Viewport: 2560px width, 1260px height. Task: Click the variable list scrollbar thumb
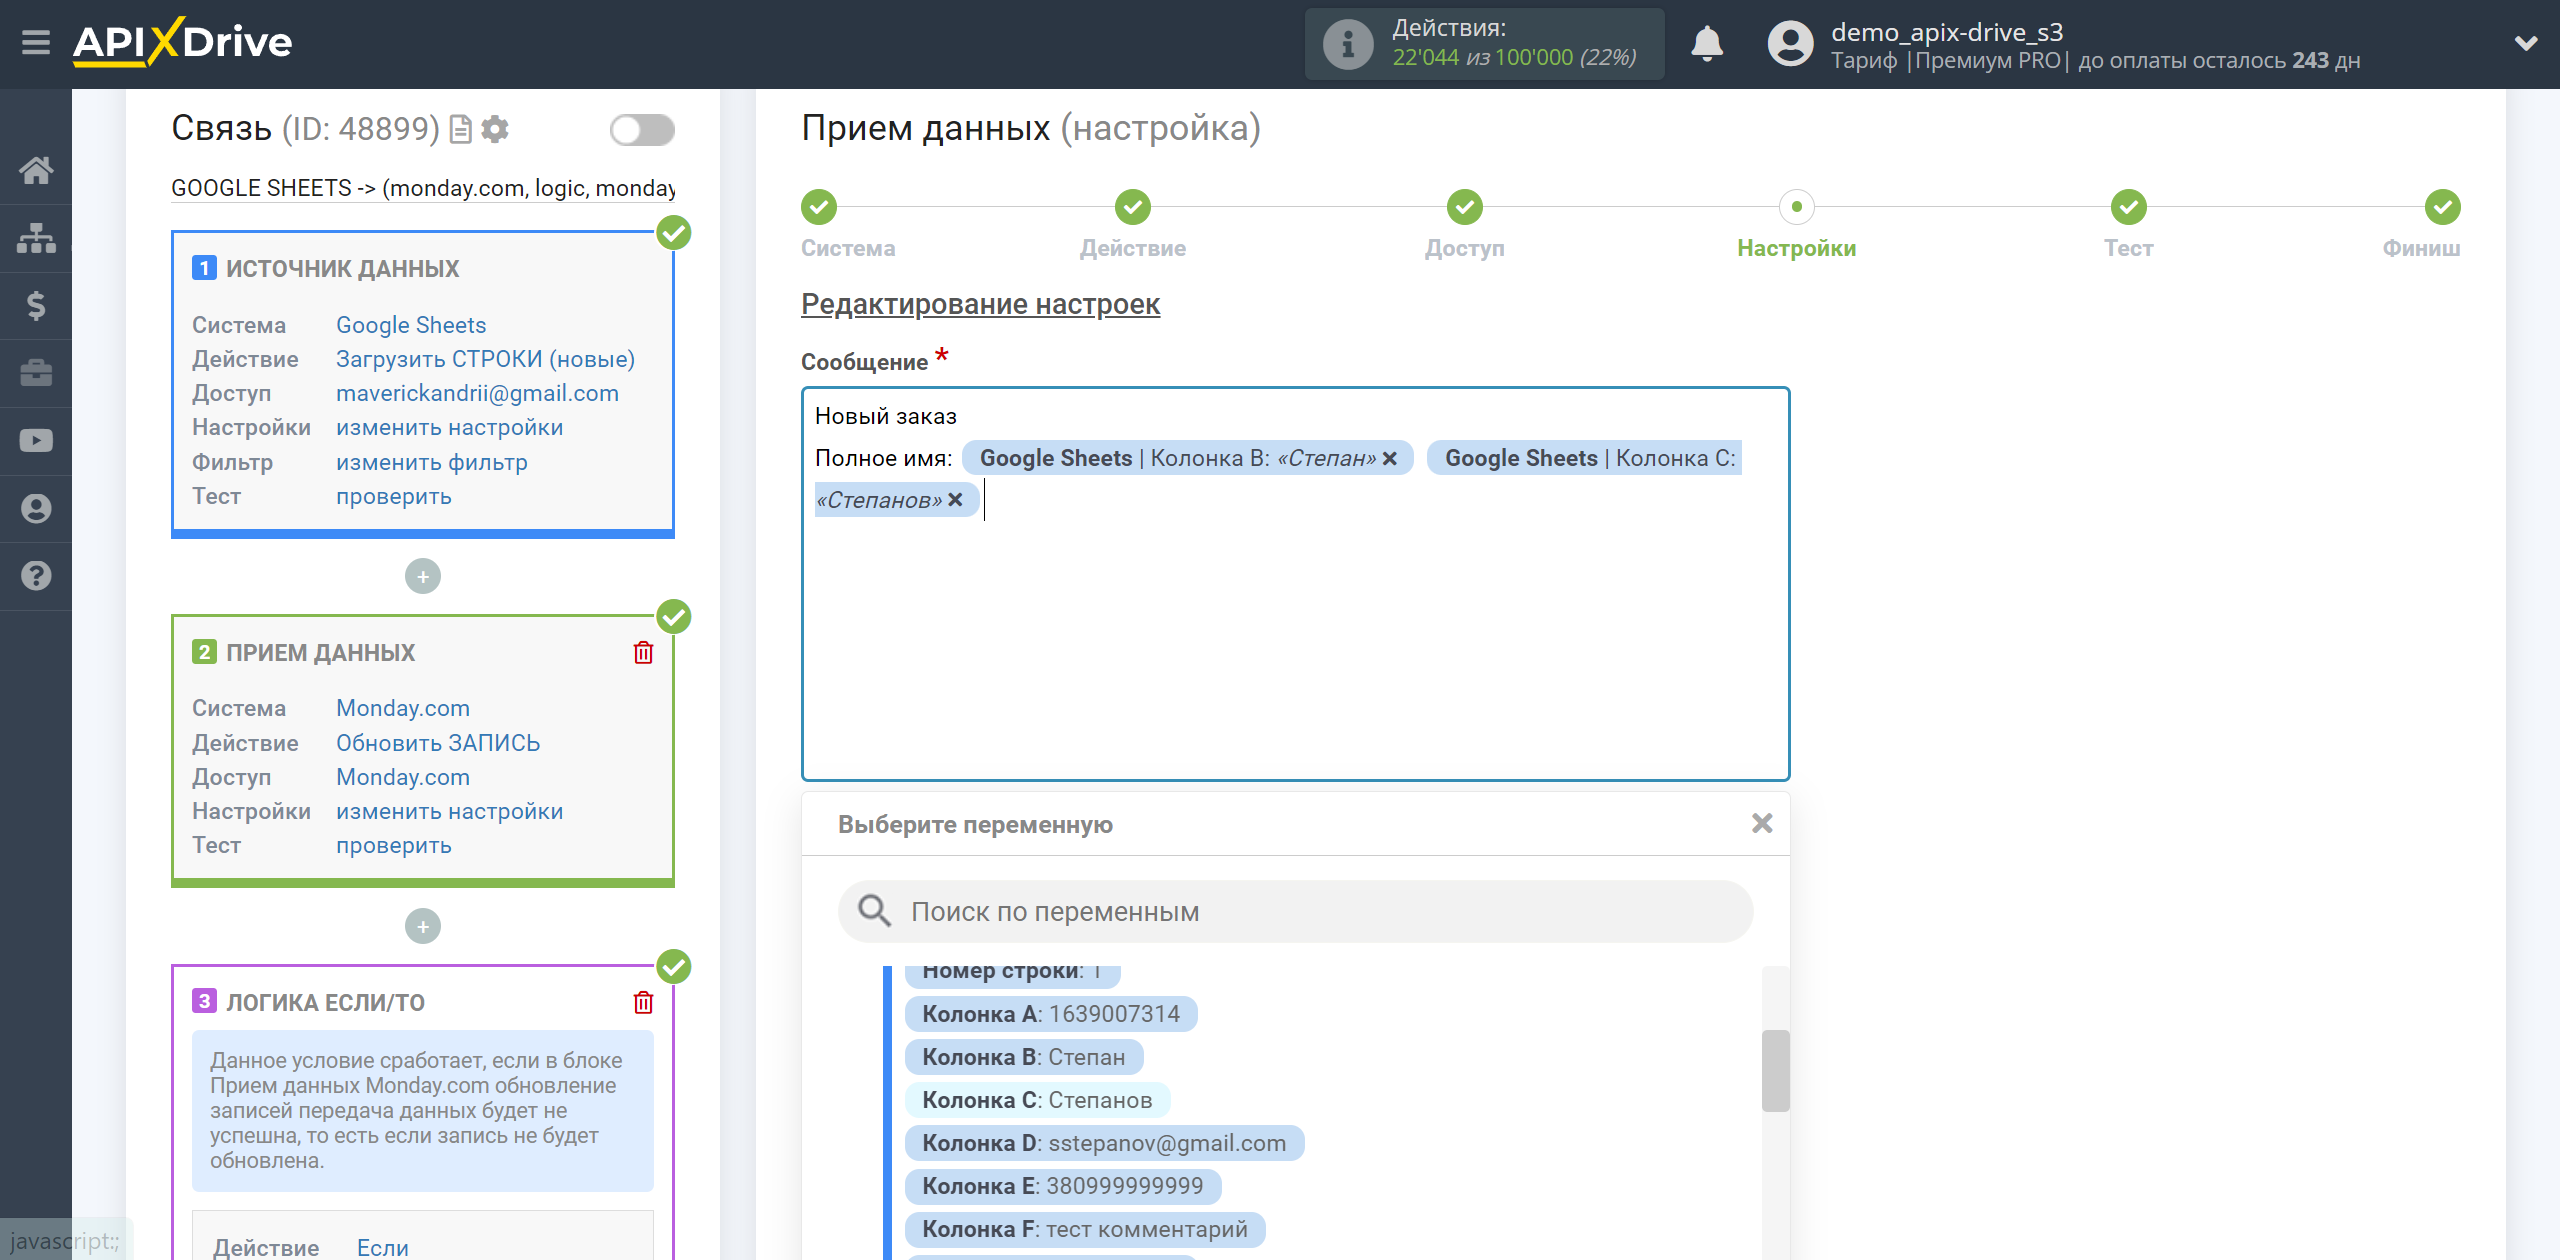coord(1775,1071)
